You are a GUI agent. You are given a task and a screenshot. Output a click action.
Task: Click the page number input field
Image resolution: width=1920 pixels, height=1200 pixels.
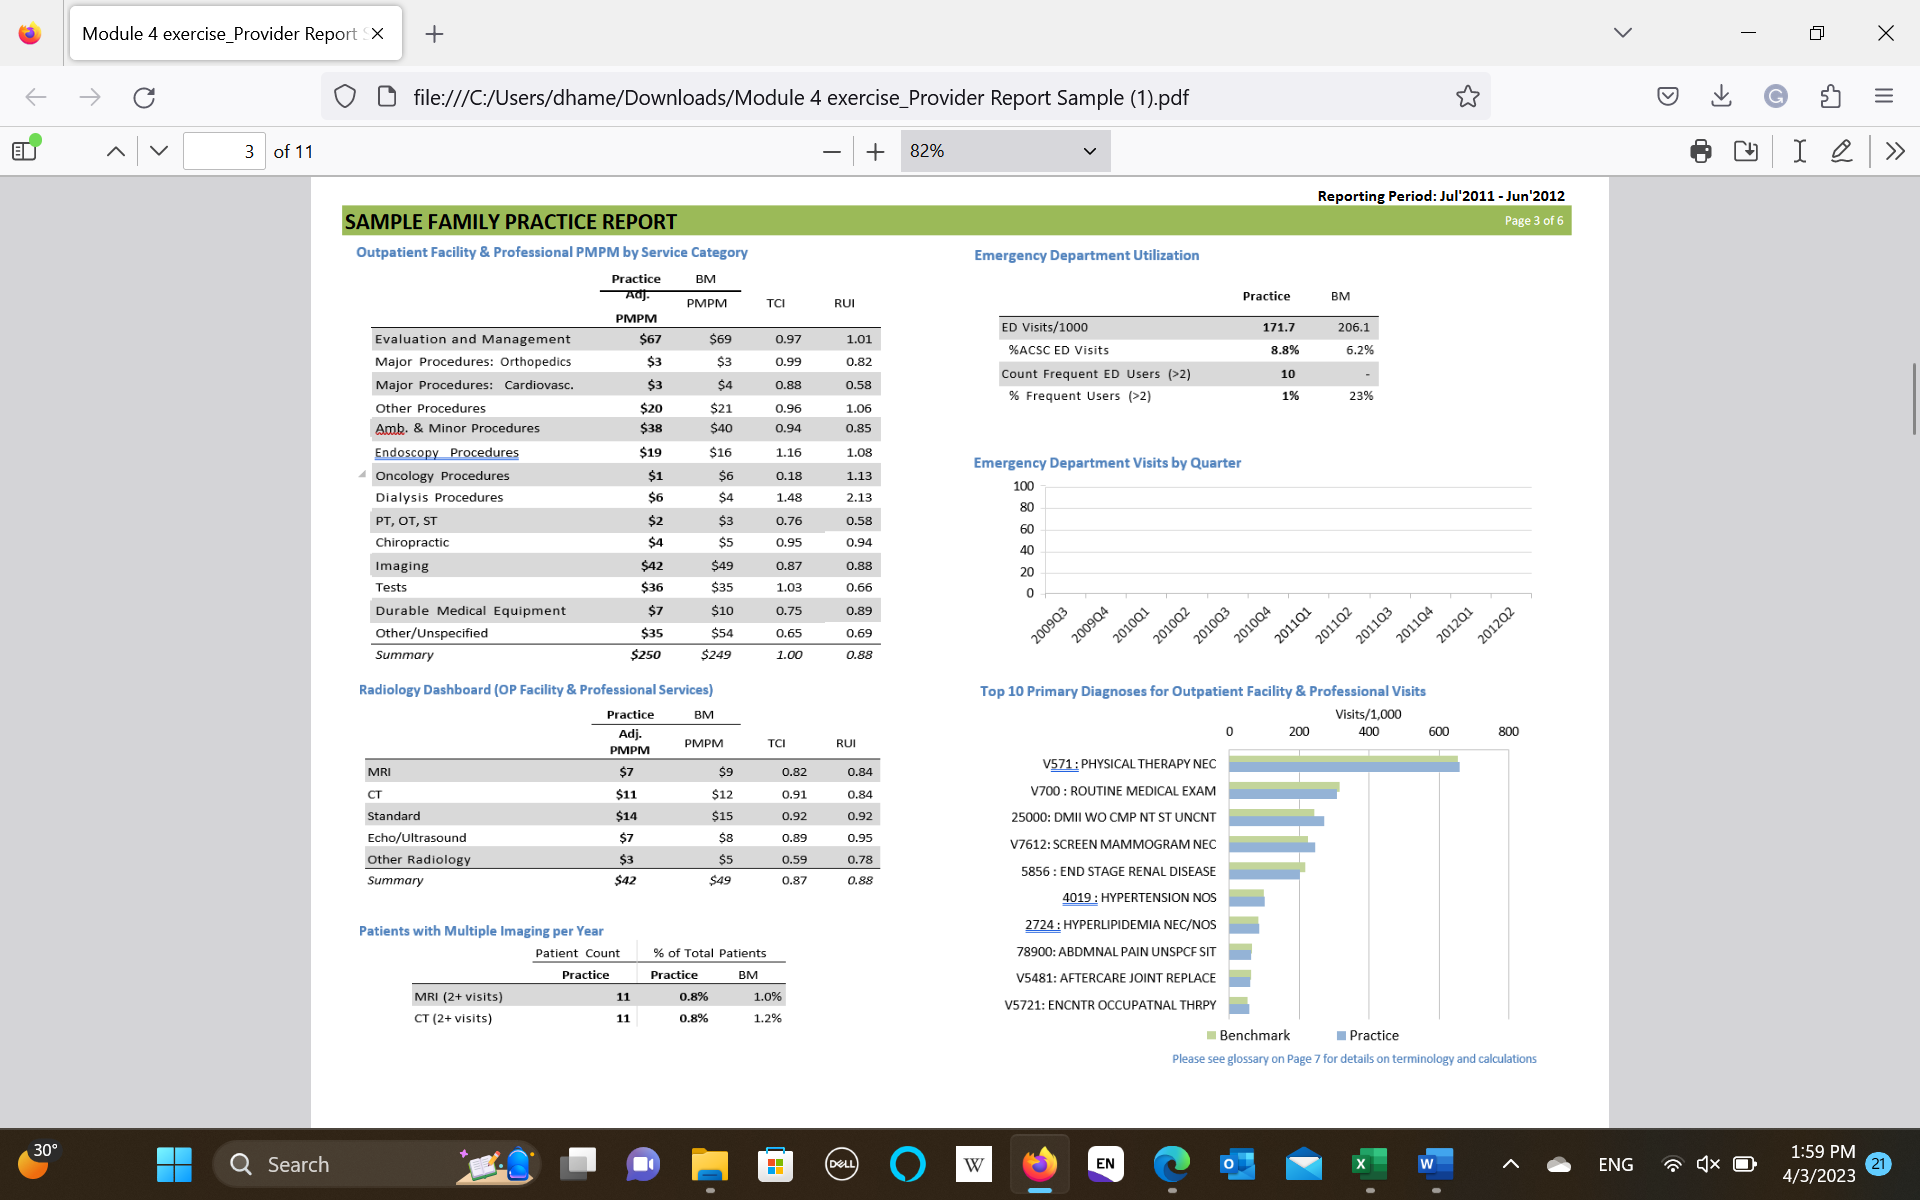point(224,151)
